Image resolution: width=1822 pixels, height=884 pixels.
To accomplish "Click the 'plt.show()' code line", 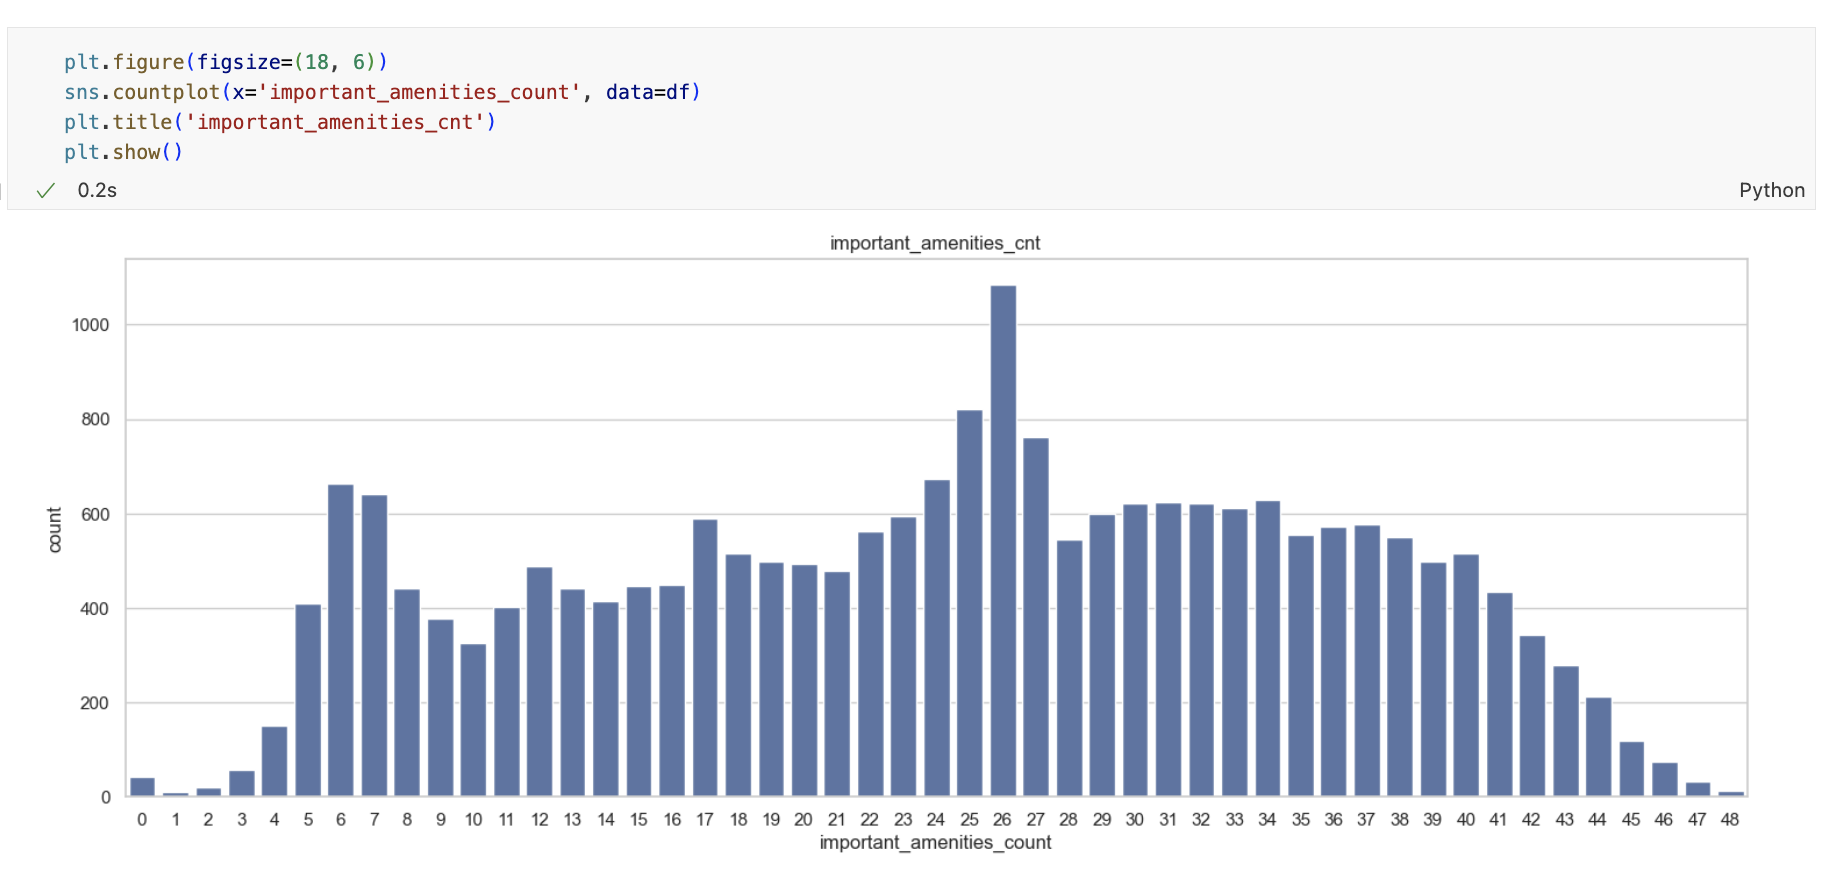I will pyautogui.click(x=123, y=152).
